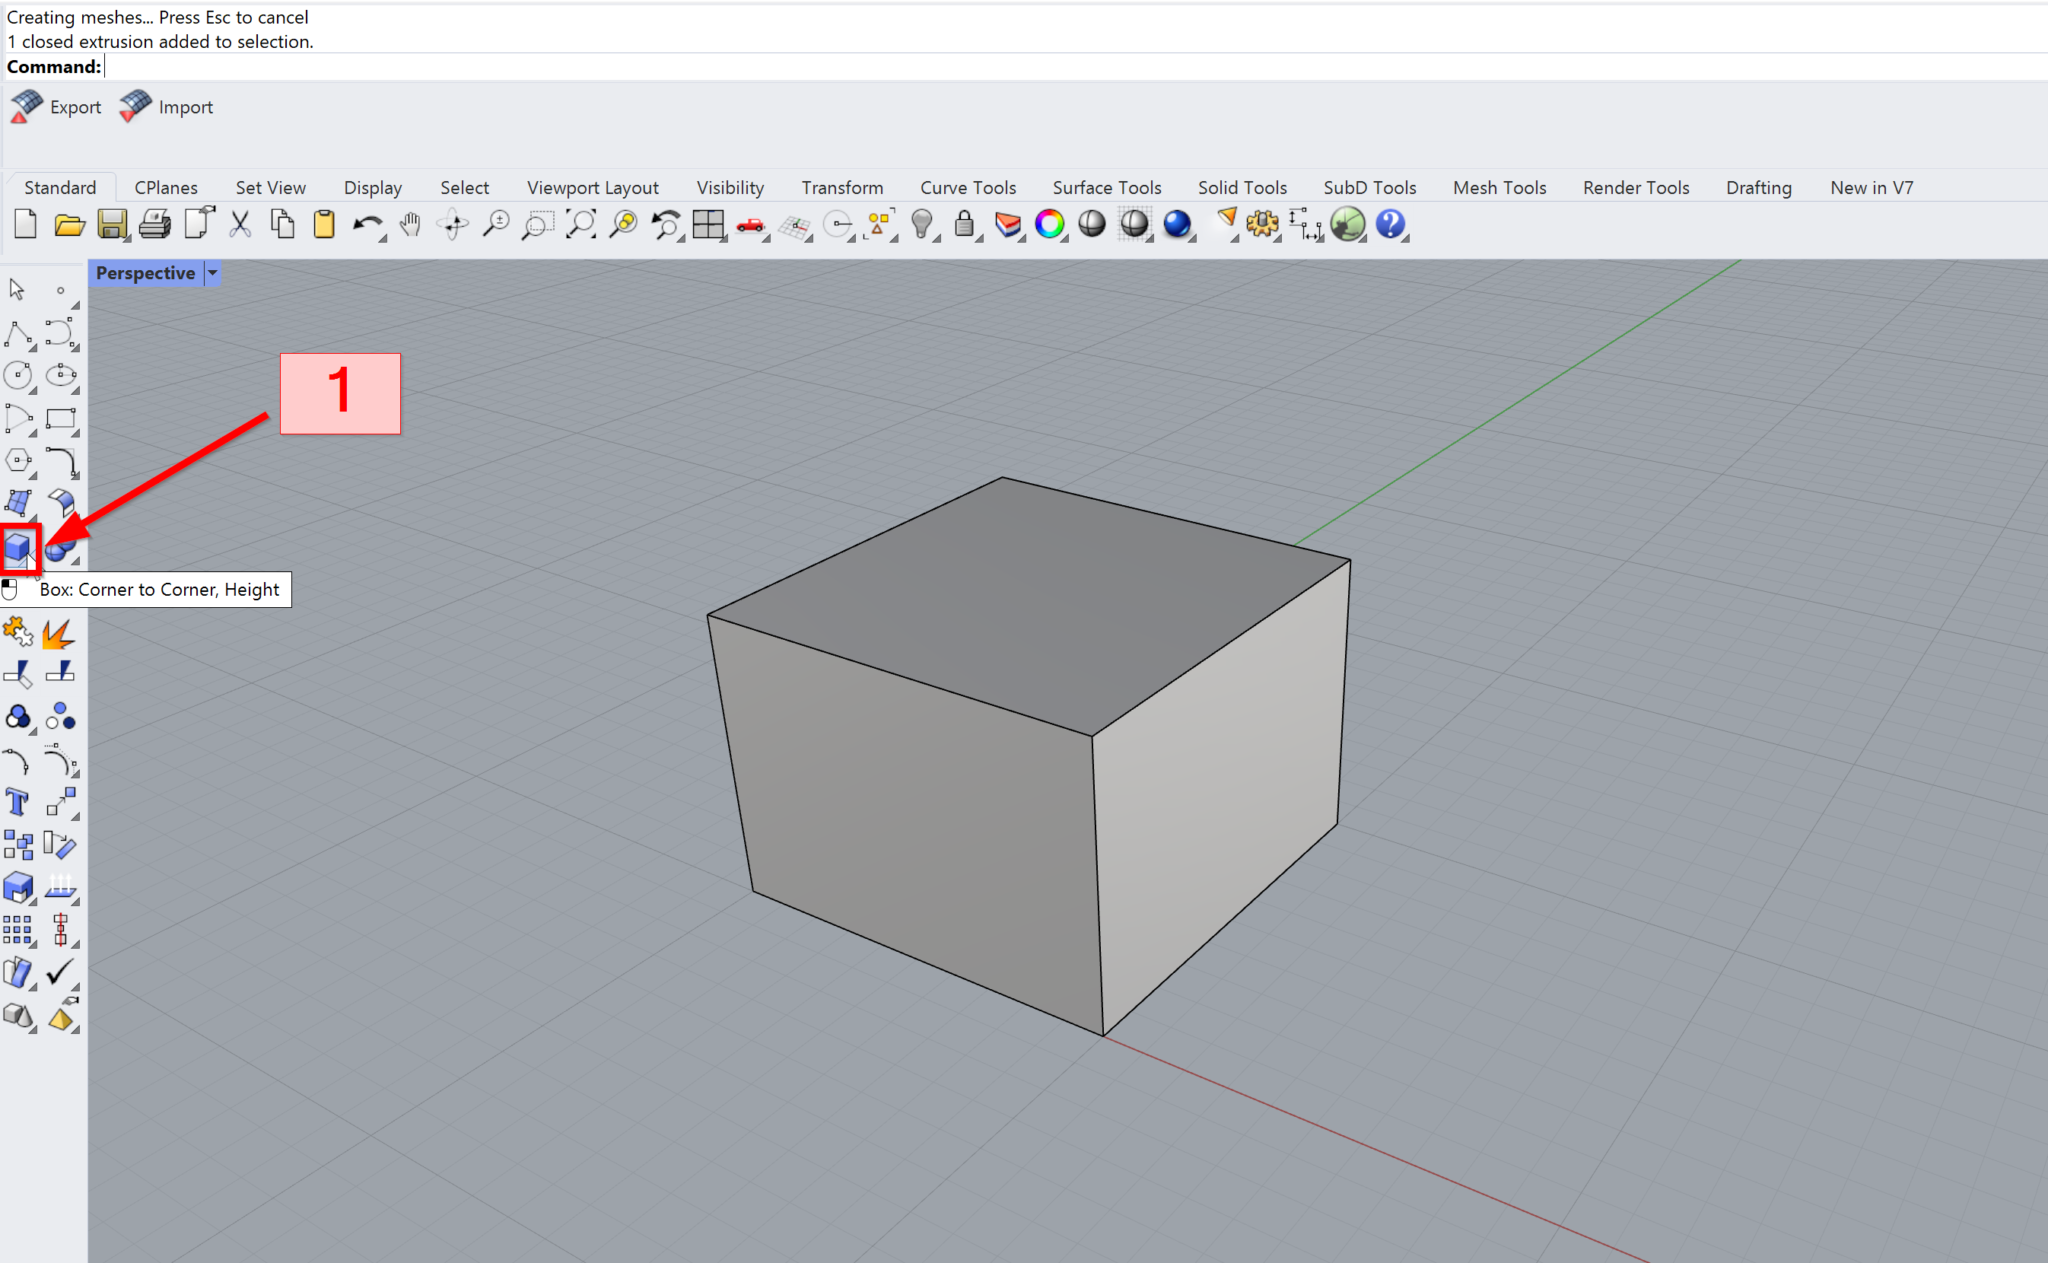2048x1263 pixels.
Task: Select the Text object tool
Action: click(x=17, y=801)
